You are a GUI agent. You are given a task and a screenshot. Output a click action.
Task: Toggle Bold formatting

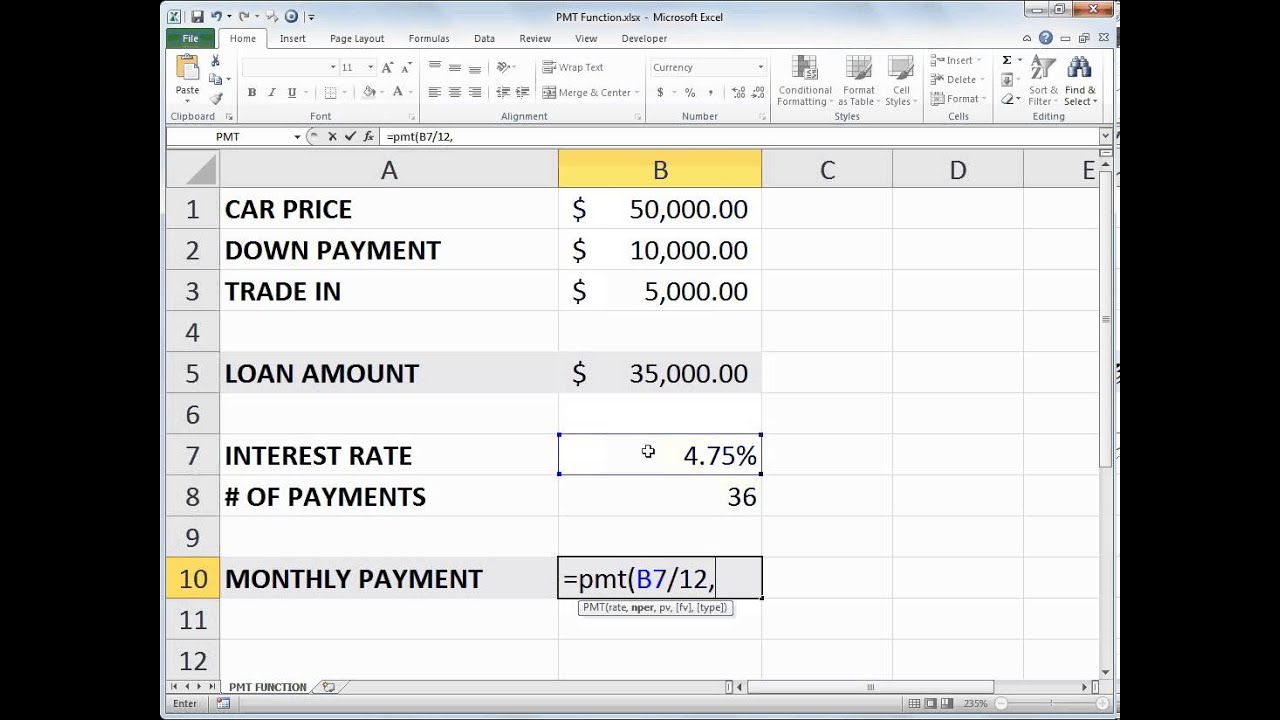(252, 92)
